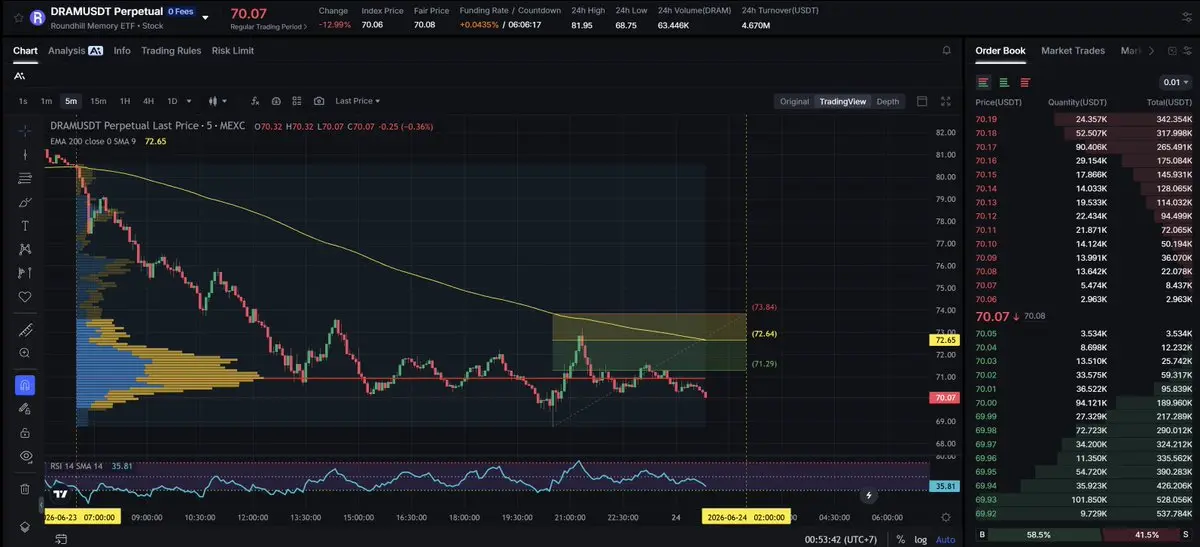Click the heart favorites icon in the drawing toolbar
1200x547 pixels.
[x=25, y=296]
